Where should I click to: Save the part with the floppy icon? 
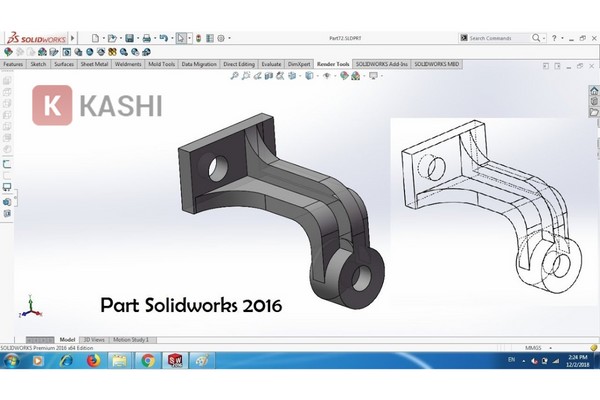(129, 38)
